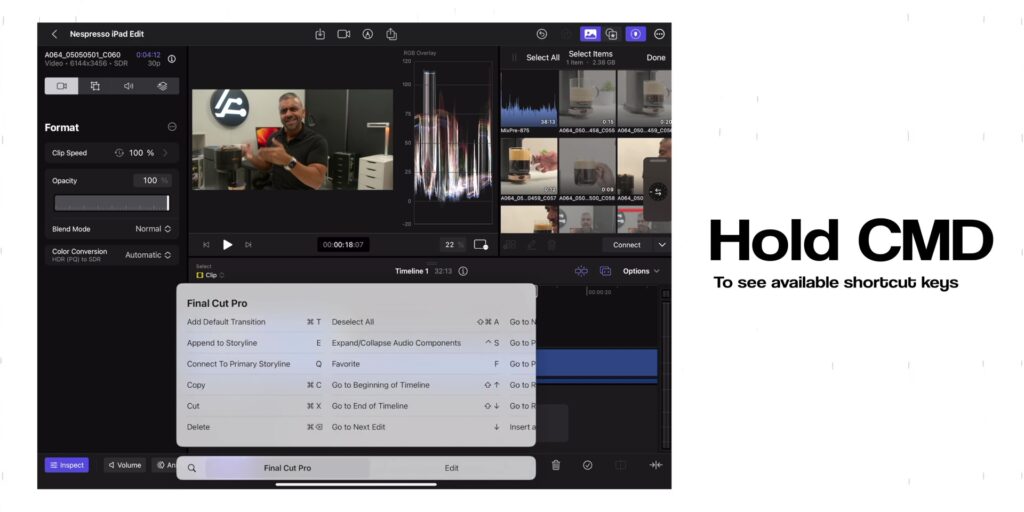Image resolution: width=1024 pixels, height=512 pixels.
Task: Toggle the timeline clip appearance icon
Action: pyautogui.click(x=605, y=271)
